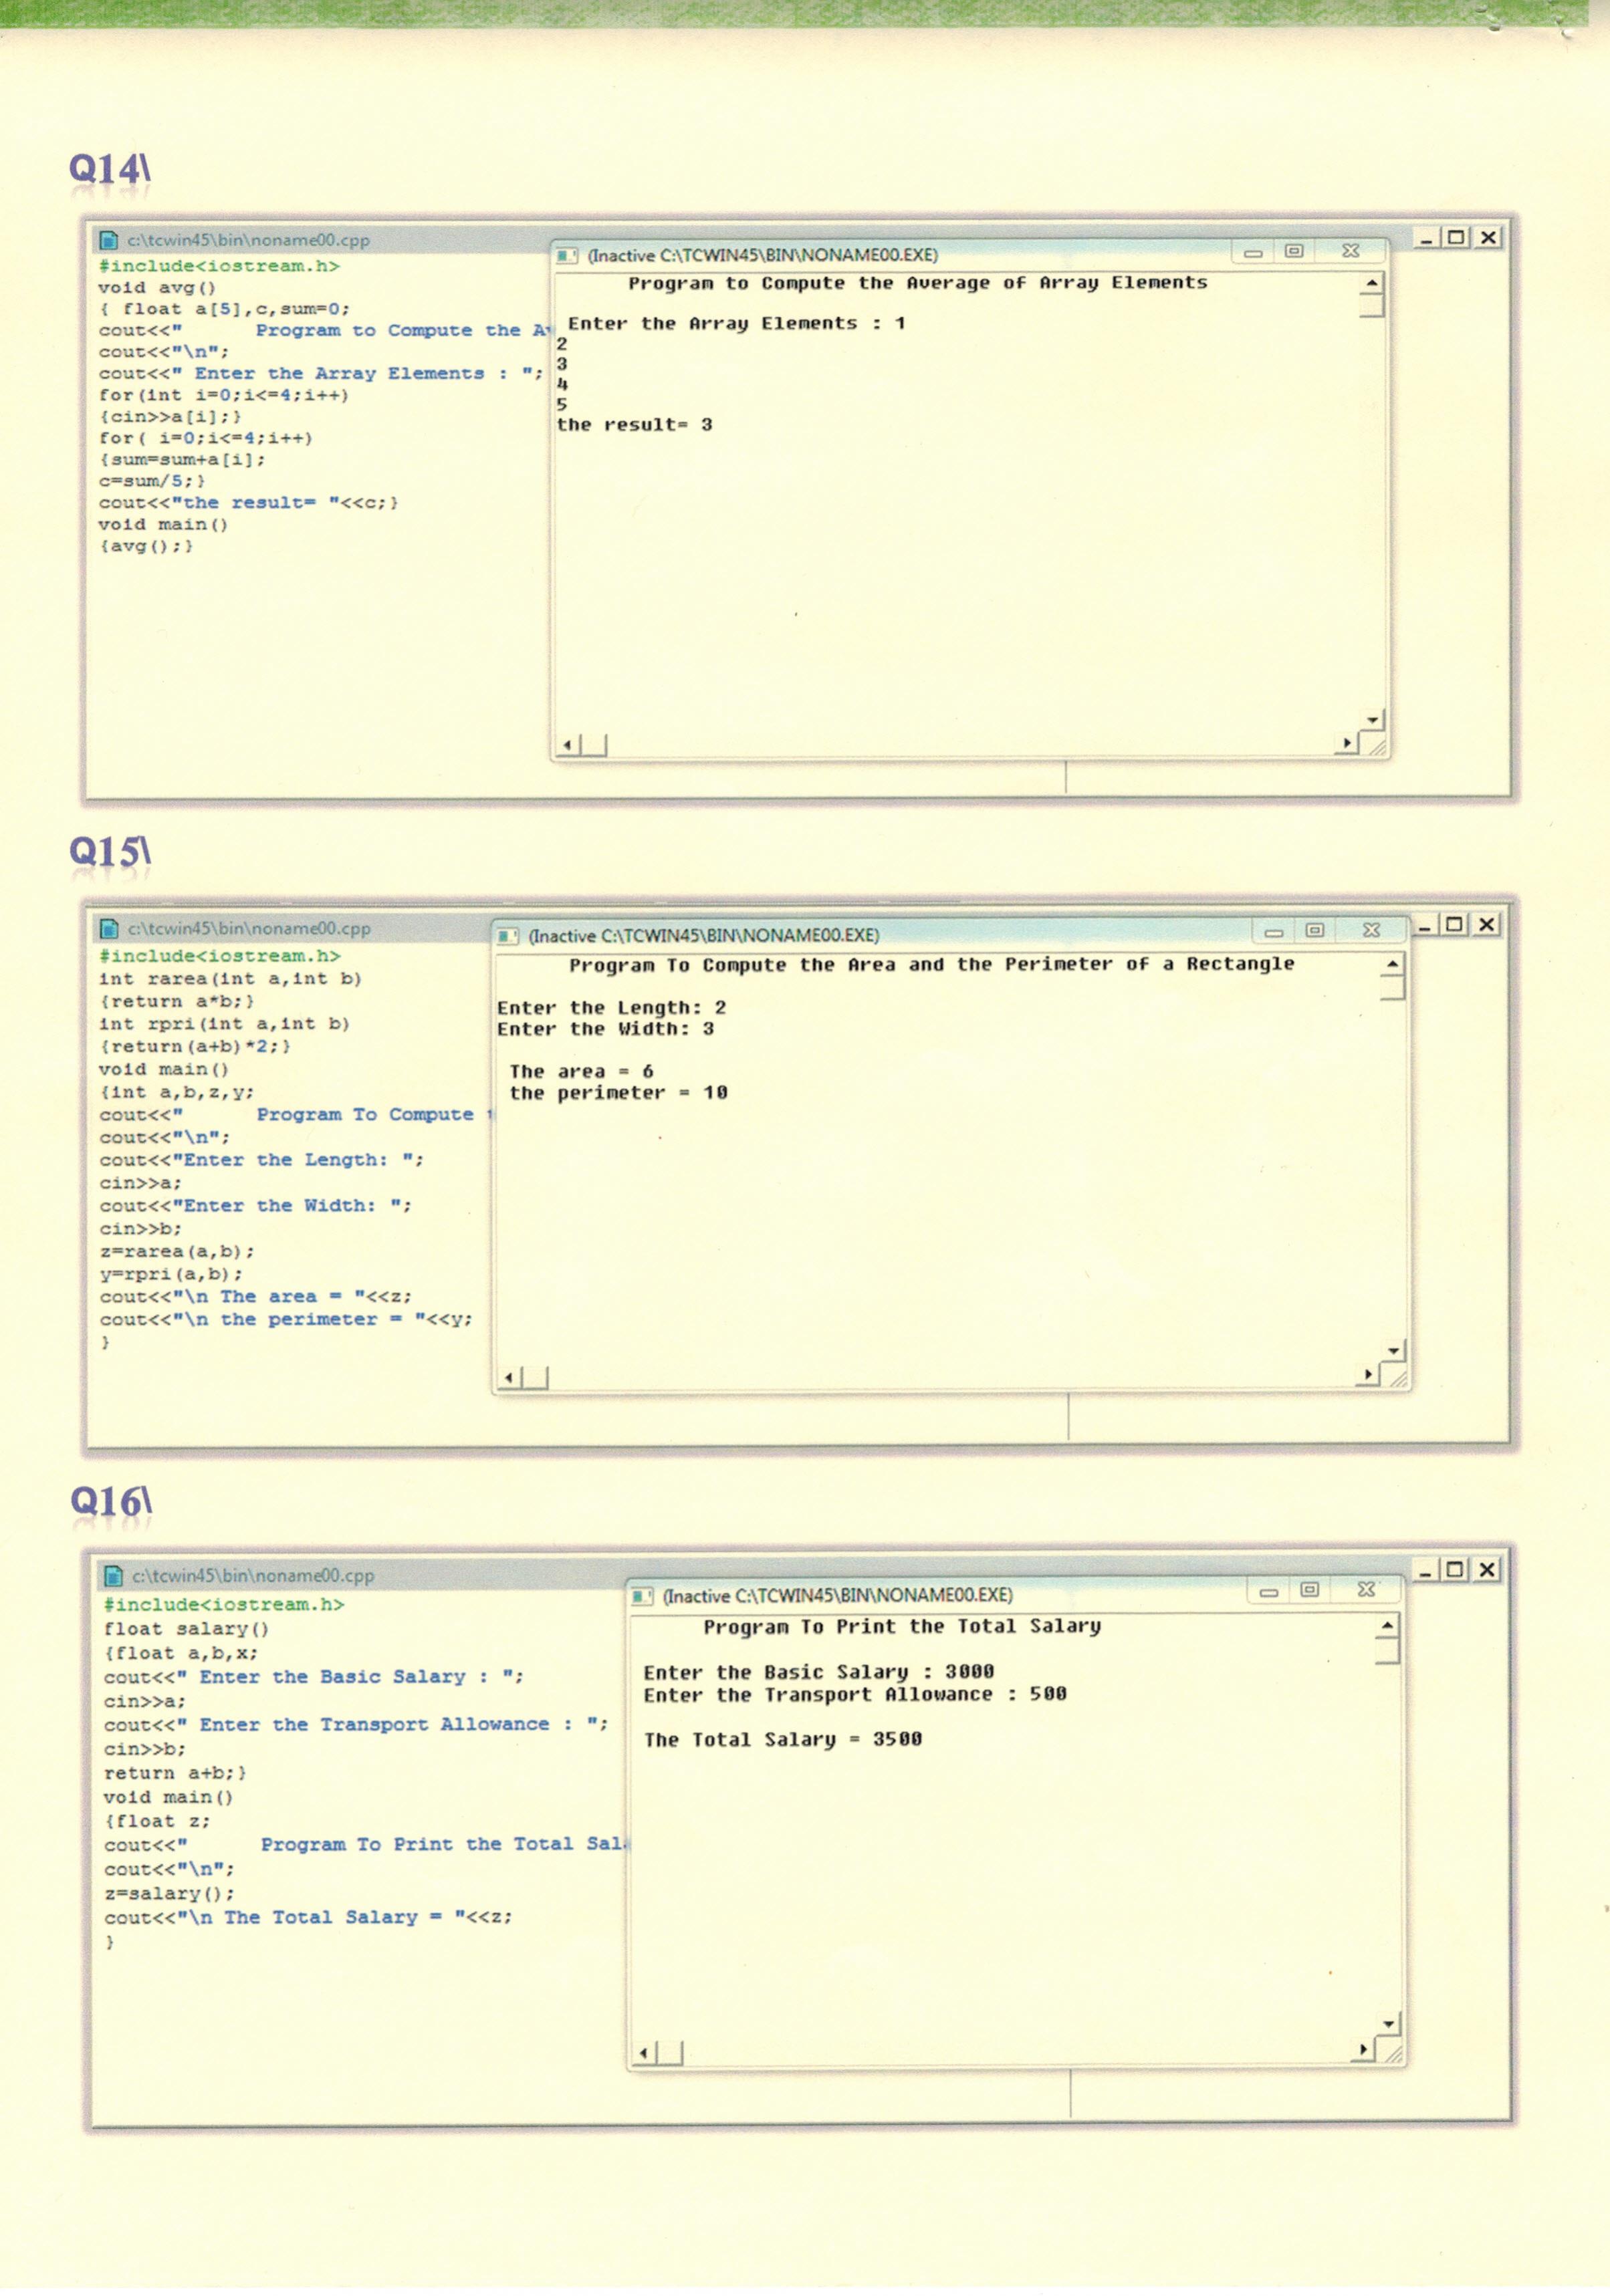Click the line "{float a,b,x;"
The image size is (1610, 2296).
[x=181, y=1653]
